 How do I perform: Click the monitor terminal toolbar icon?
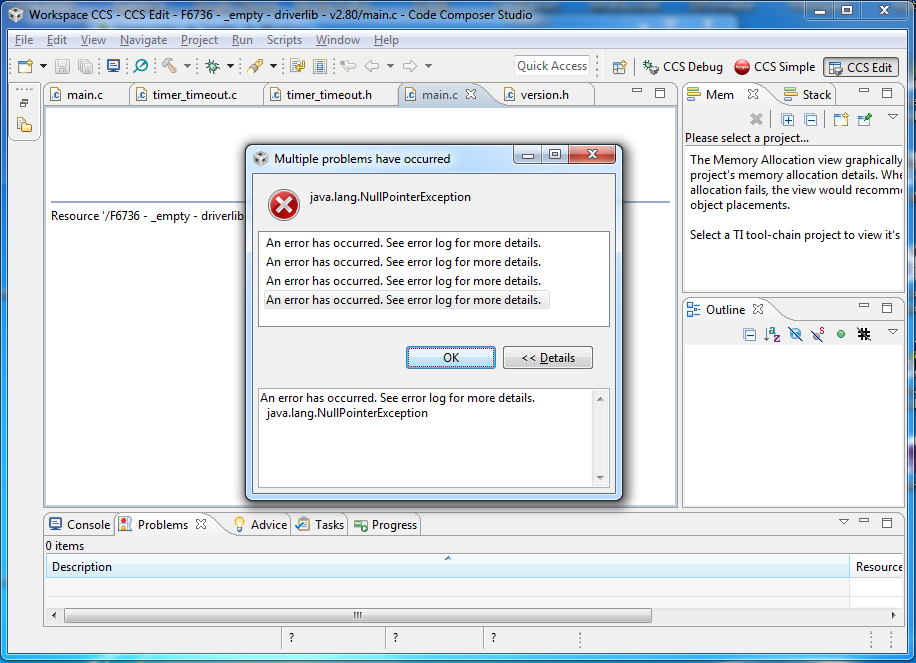114,66
